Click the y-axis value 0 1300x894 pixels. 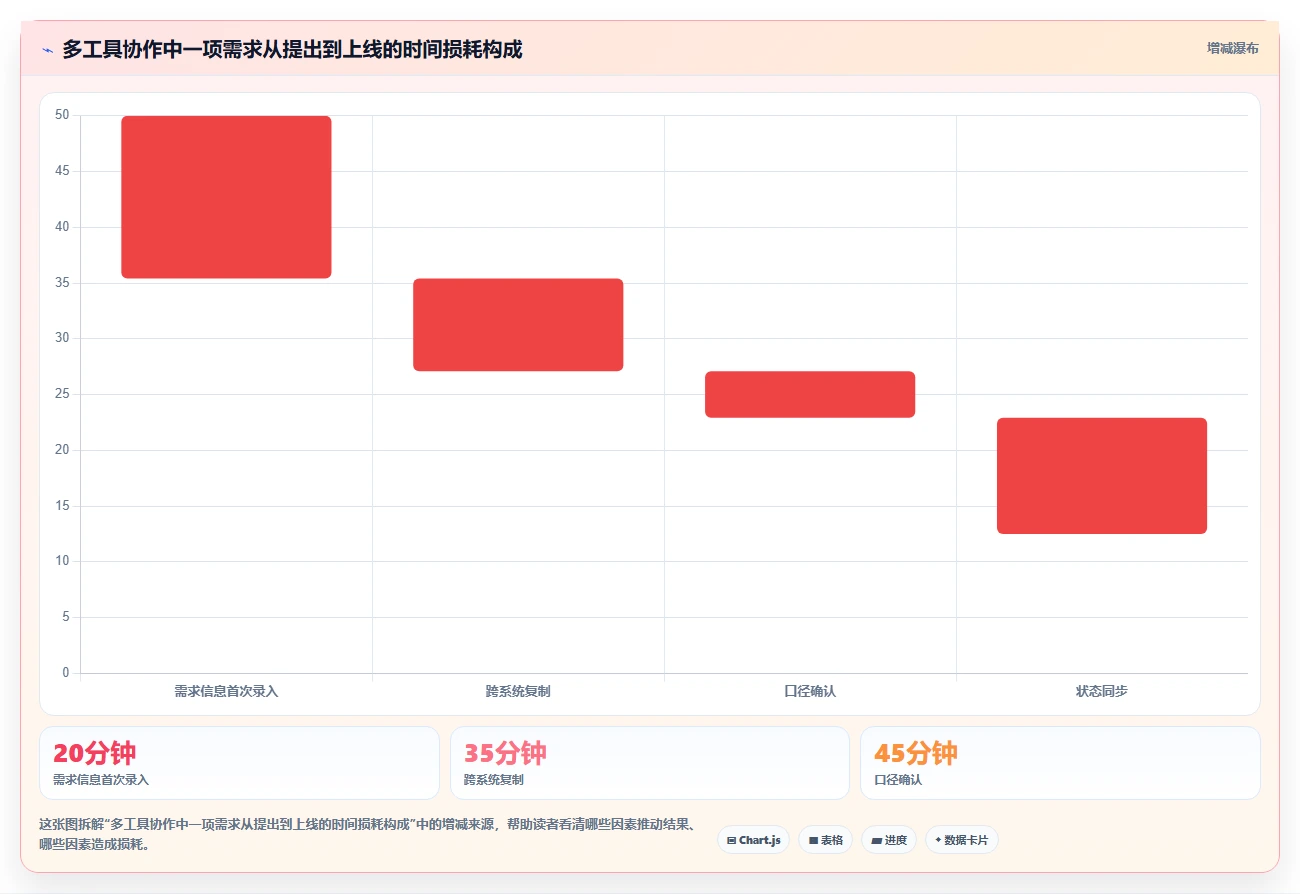point(66,673)
